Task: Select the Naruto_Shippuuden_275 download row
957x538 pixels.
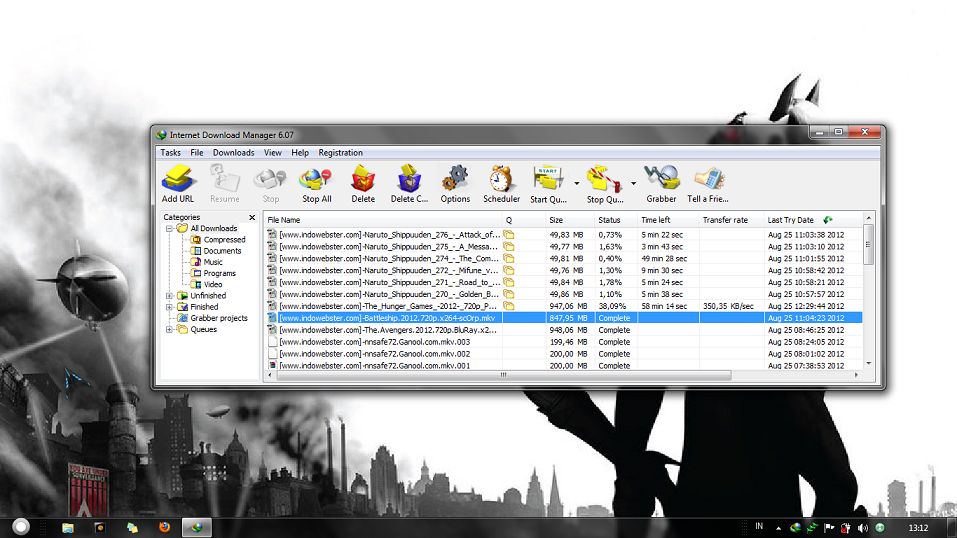Action: (x=564, y=247)
